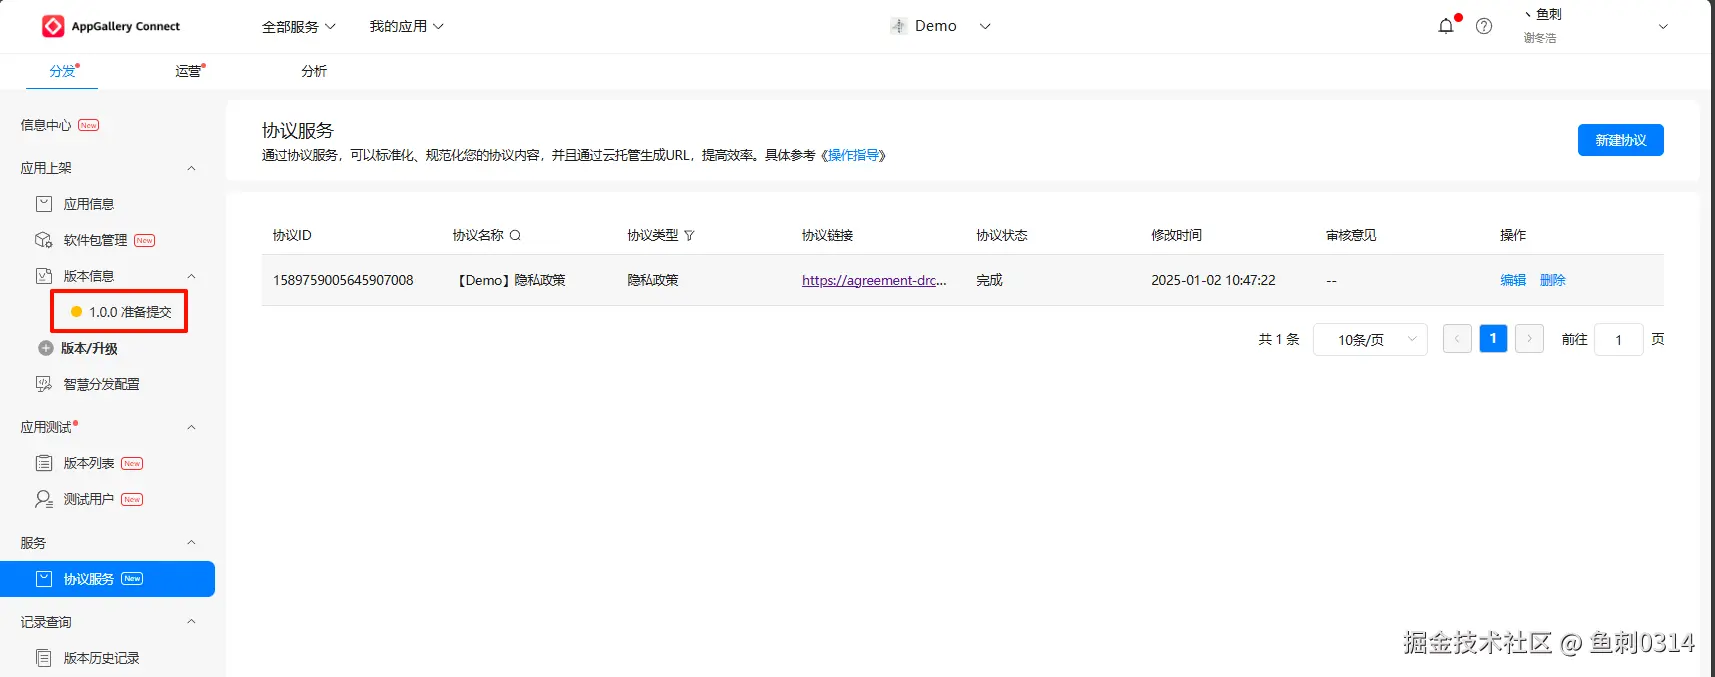This screenshot has width=1715, height=677.
Task: Open the user account dropdown arrow
Action: click(x=1664, y=27)
